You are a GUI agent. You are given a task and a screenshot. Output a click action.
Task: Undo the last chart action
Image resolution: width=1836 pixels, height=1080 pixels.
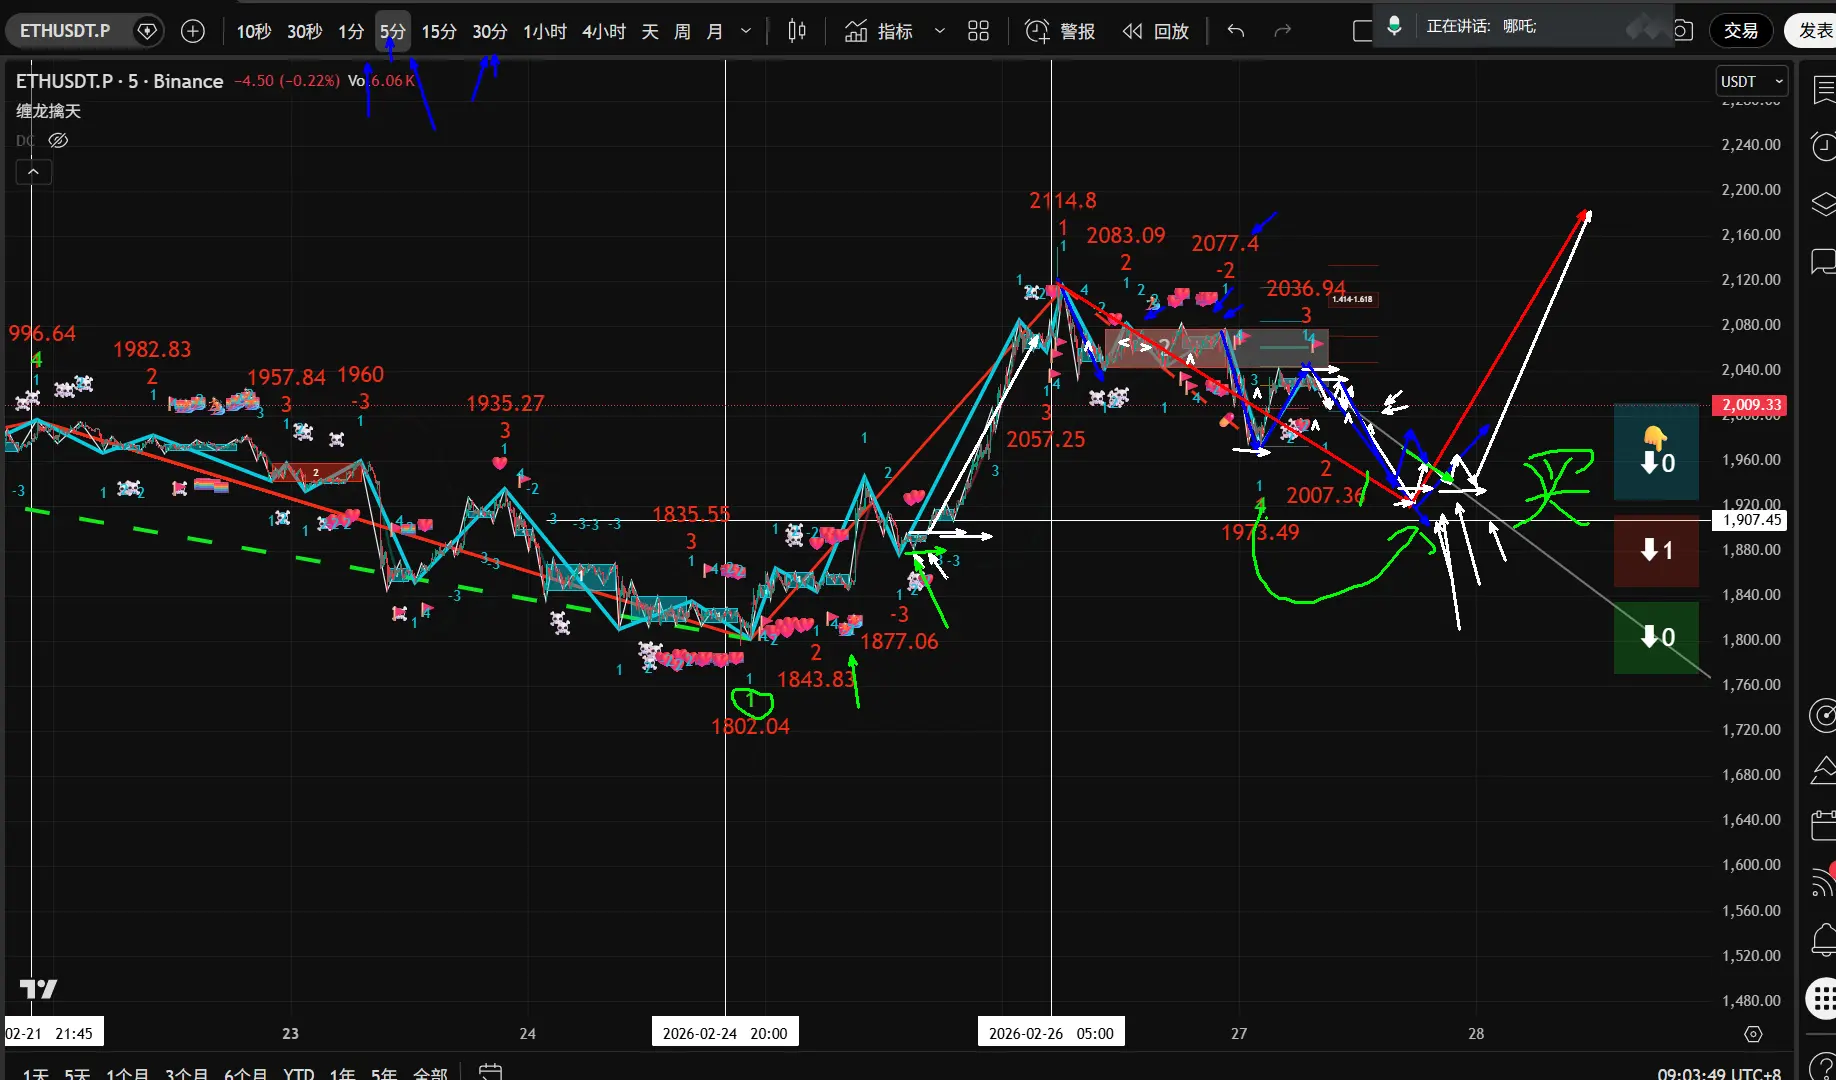(1236, 32)
